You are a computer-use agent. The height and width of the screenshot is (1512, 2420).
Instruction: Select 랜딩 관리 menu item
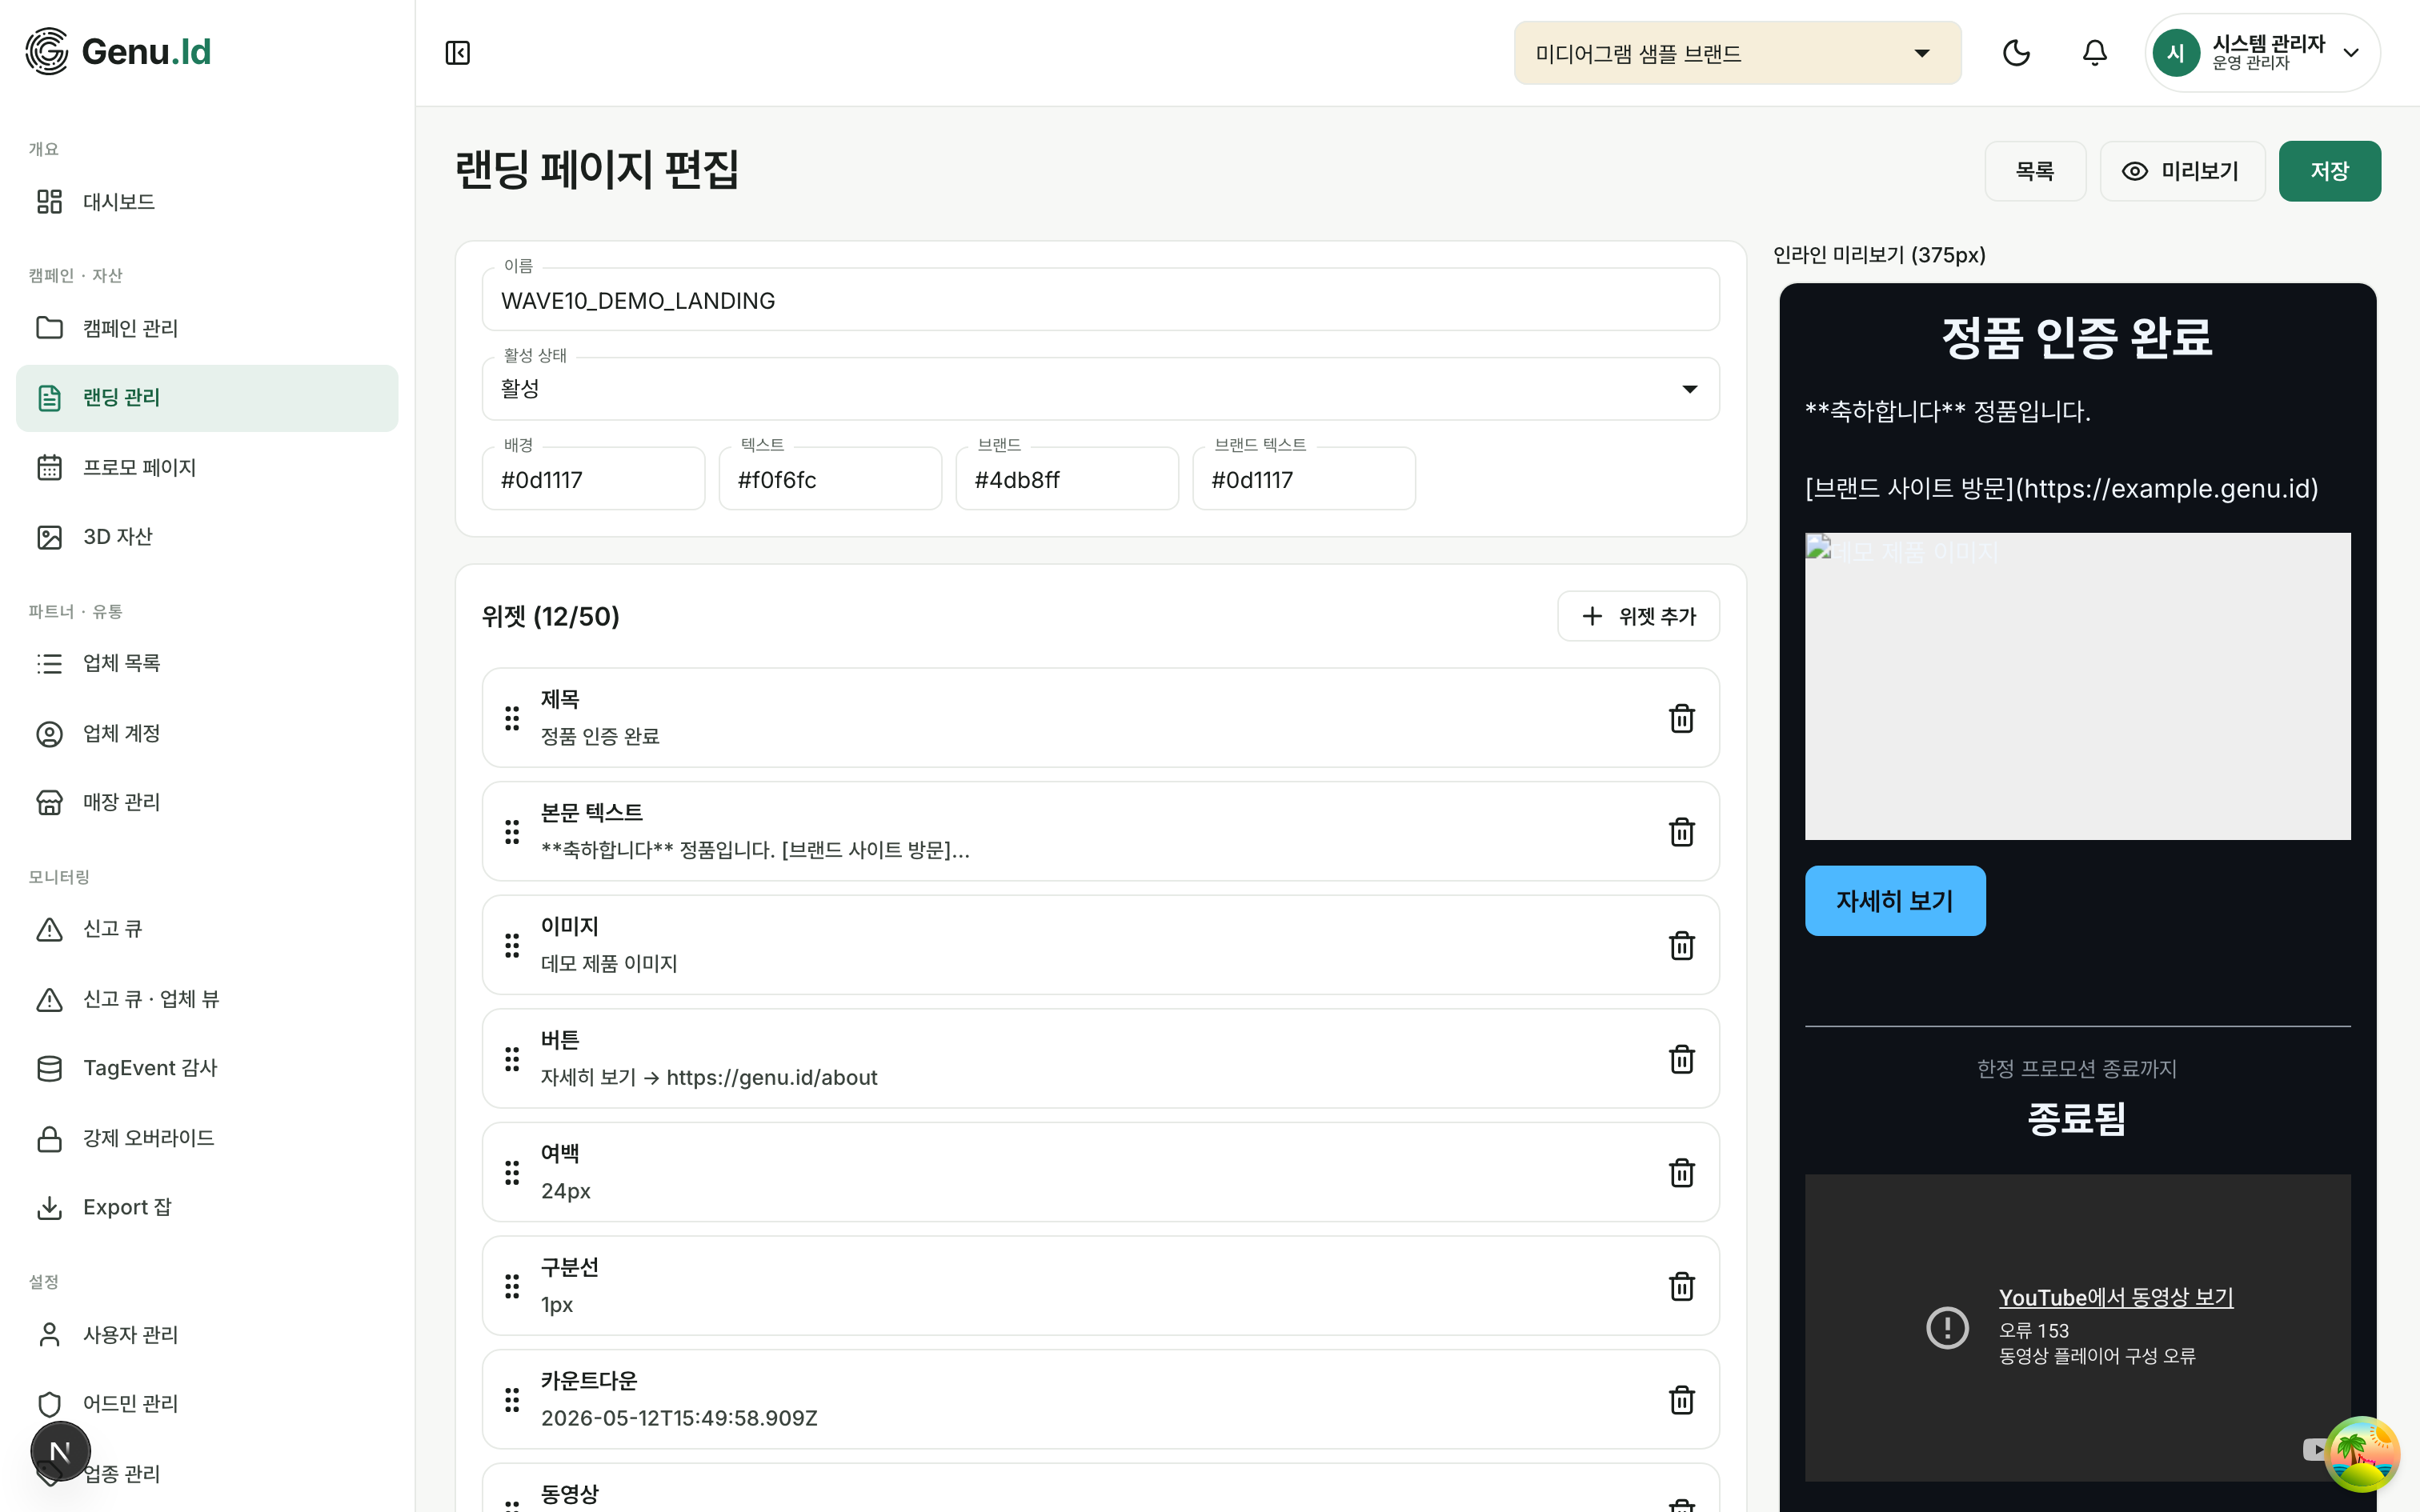(x=207, y=398)
